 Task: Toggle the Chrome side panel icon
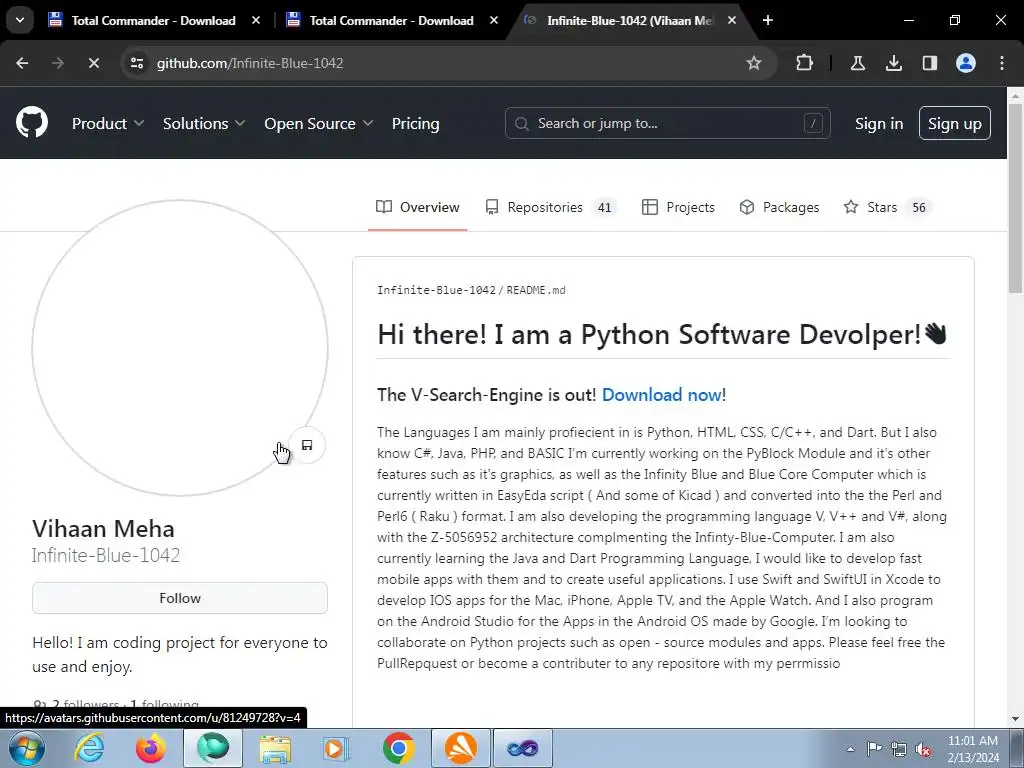[929, 63]
